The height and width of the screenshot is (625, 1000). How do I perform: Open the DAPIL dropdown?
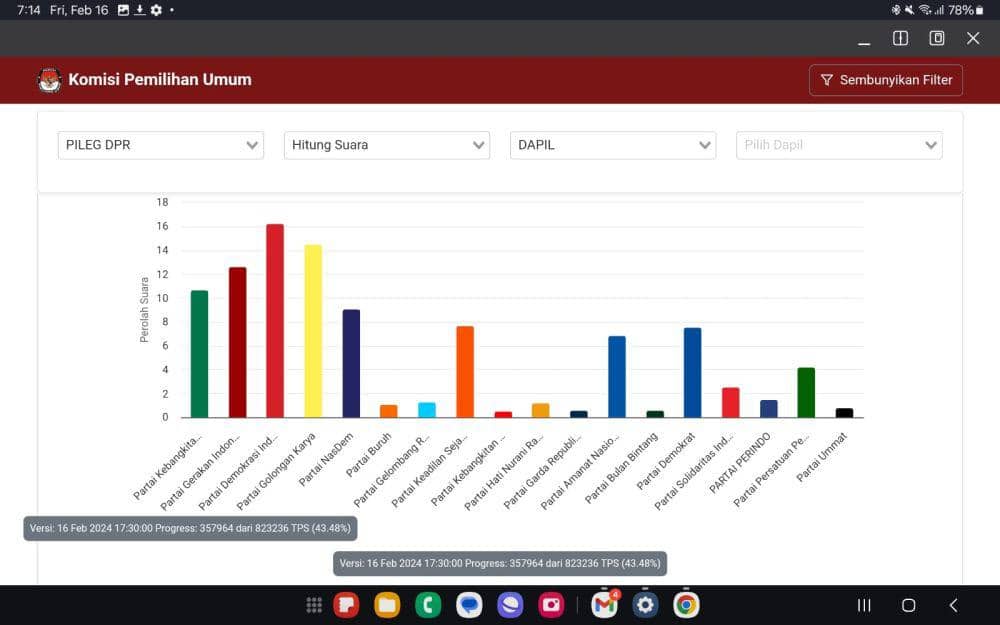click(613, 145)
